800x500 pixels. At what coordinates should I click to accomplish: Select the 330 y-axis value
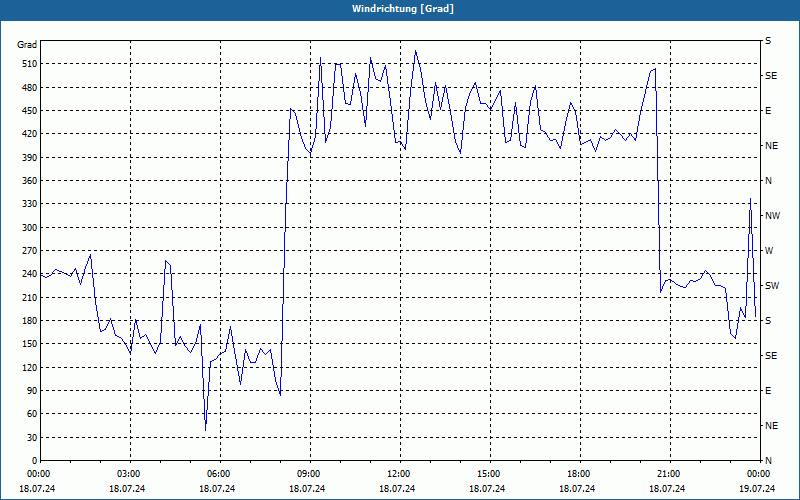coord(30,204)
